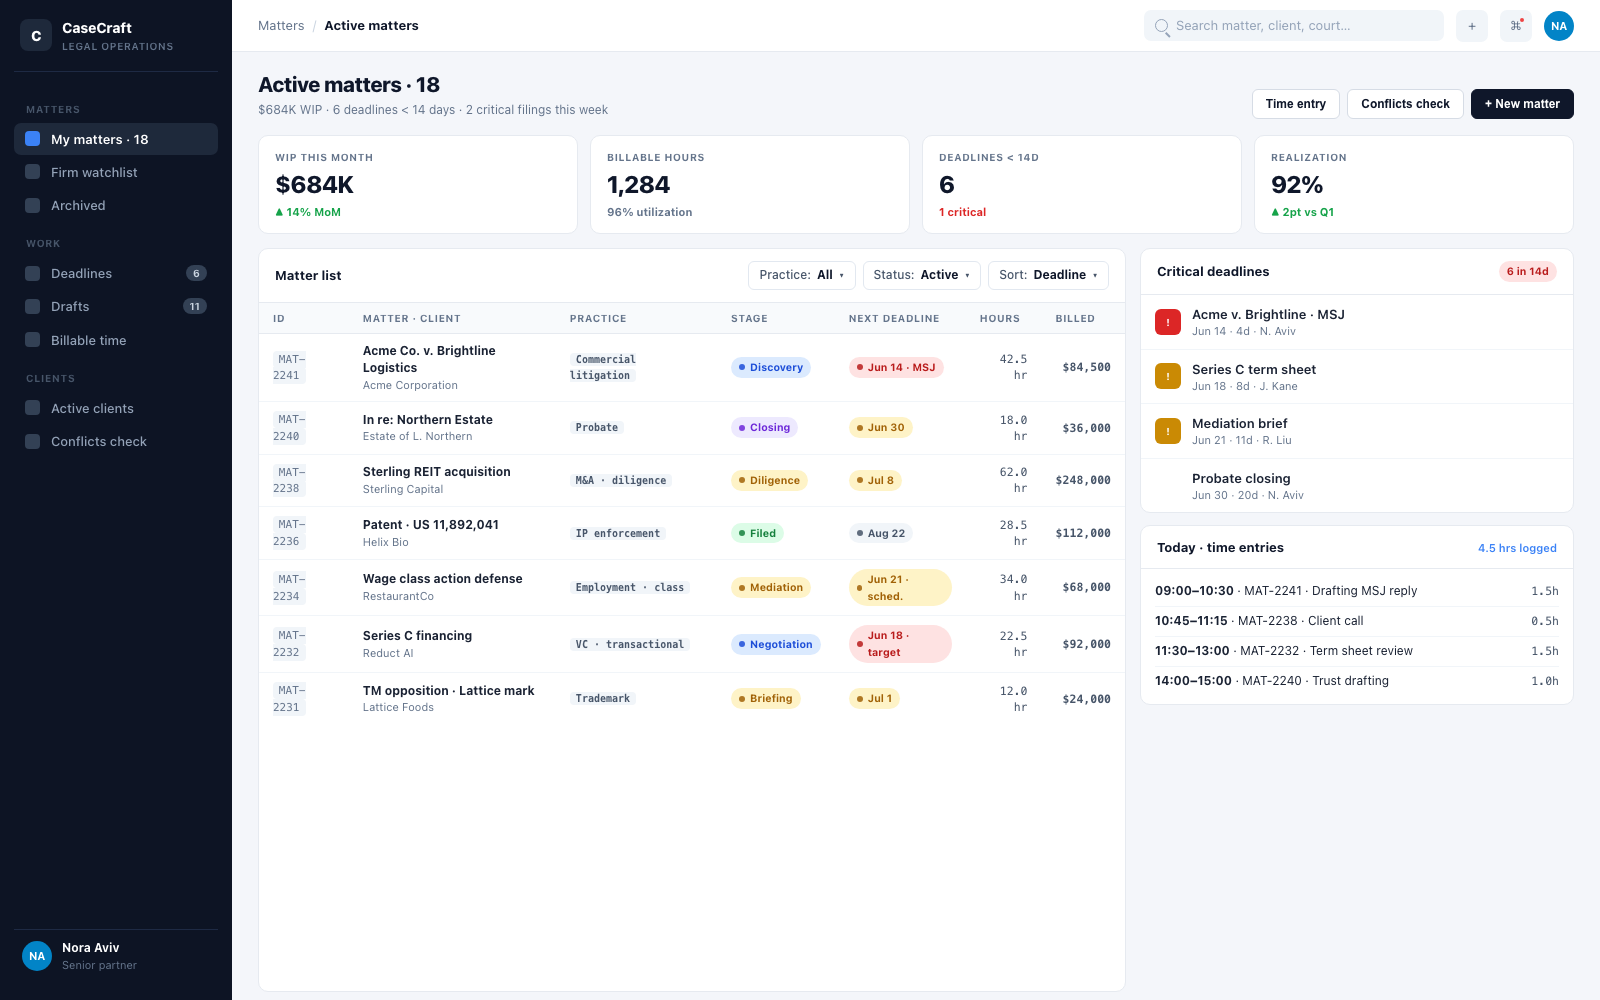This screenshot has height=1000, width=1600.
Task: Go to Archived matters
Action: click(116, 205)
